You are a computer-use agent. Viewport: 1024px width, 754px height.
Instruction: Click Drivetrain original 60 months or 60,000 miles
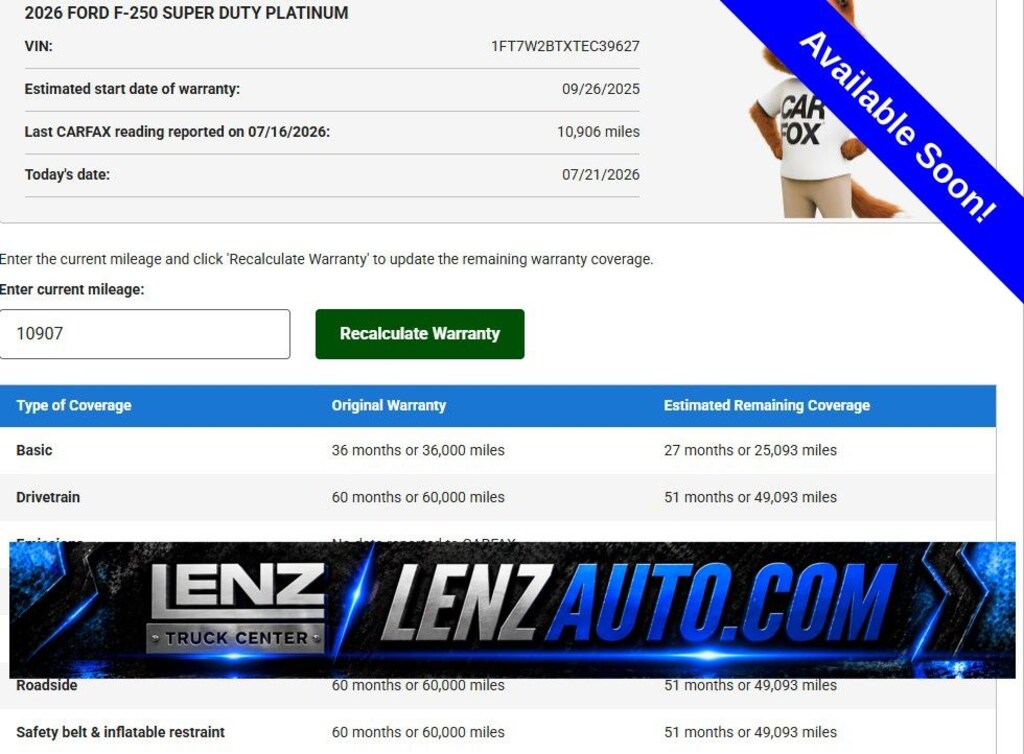click(418, 497)
